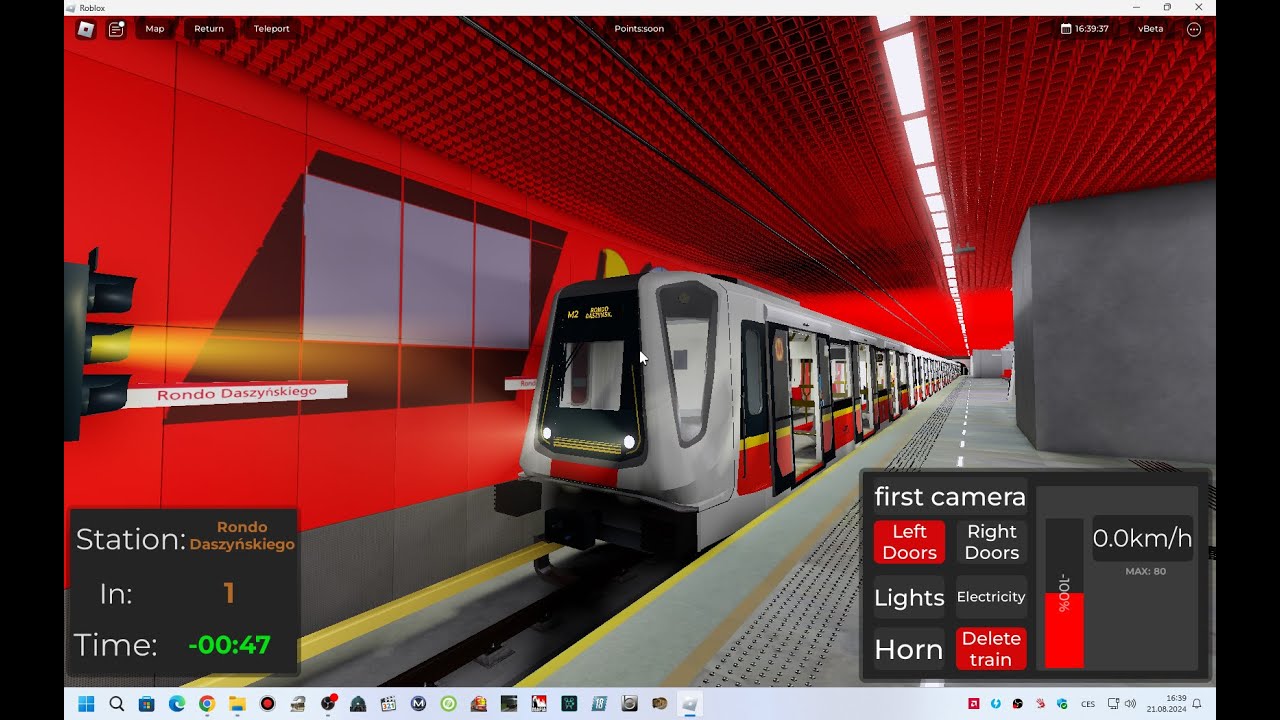Open the Windows Start menu
This screenshot has height=720, width=1280.
[x=86, y=704]
